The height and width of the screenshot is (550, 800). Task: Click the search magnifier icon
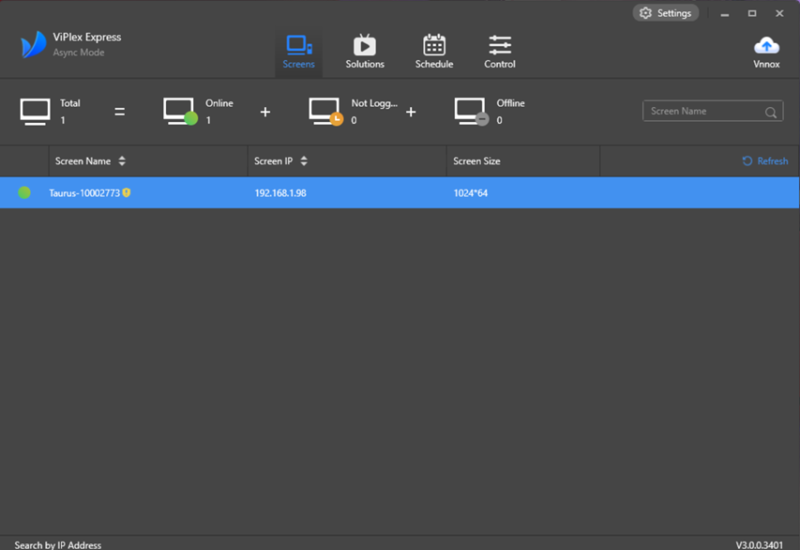pos(772,112)
